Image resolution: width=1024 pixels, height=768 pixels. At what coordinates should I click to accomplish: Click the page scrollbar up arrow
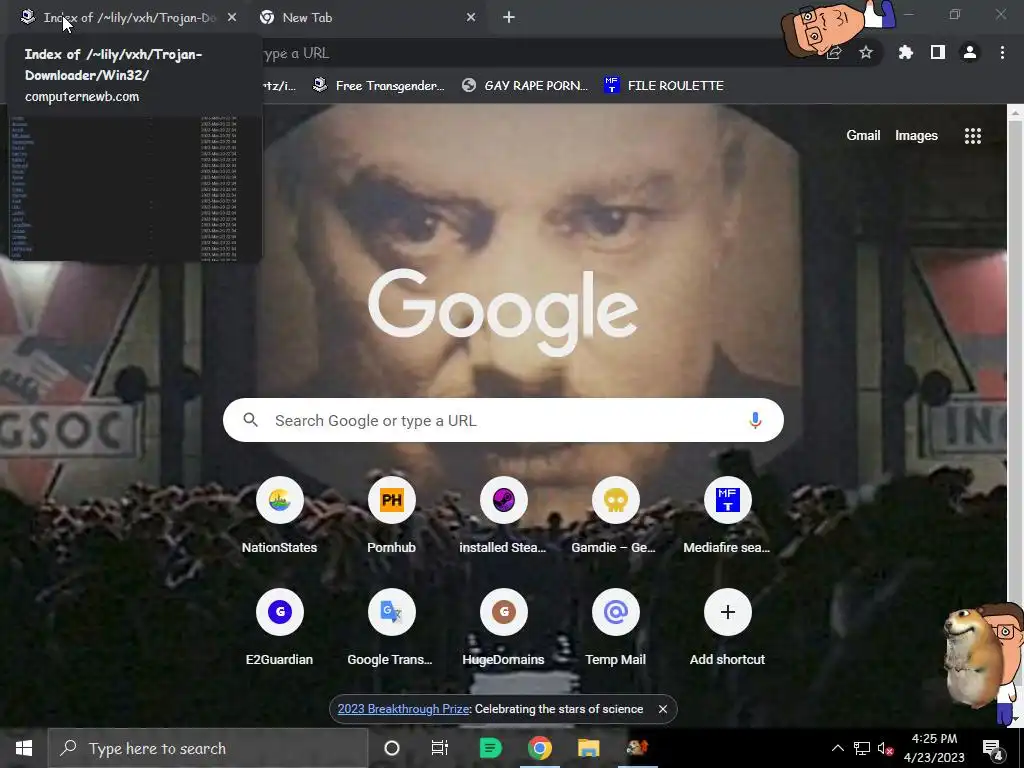click(x=1016, y=112)
